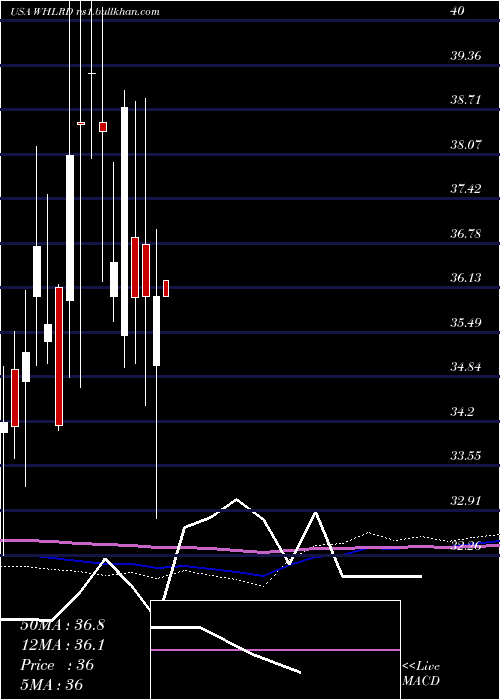Click the price label 38.07
Screen dimensions: 500x700
(466, 144)
